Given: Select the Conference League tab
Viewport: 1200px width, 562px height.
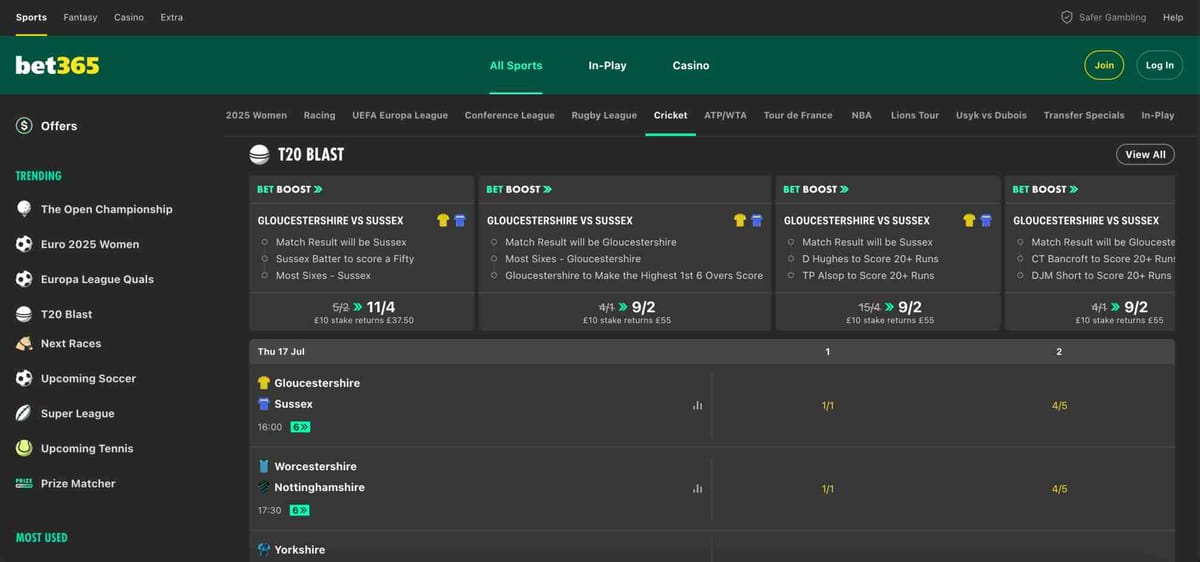Looking at the screenshot, I should point(509,115).
